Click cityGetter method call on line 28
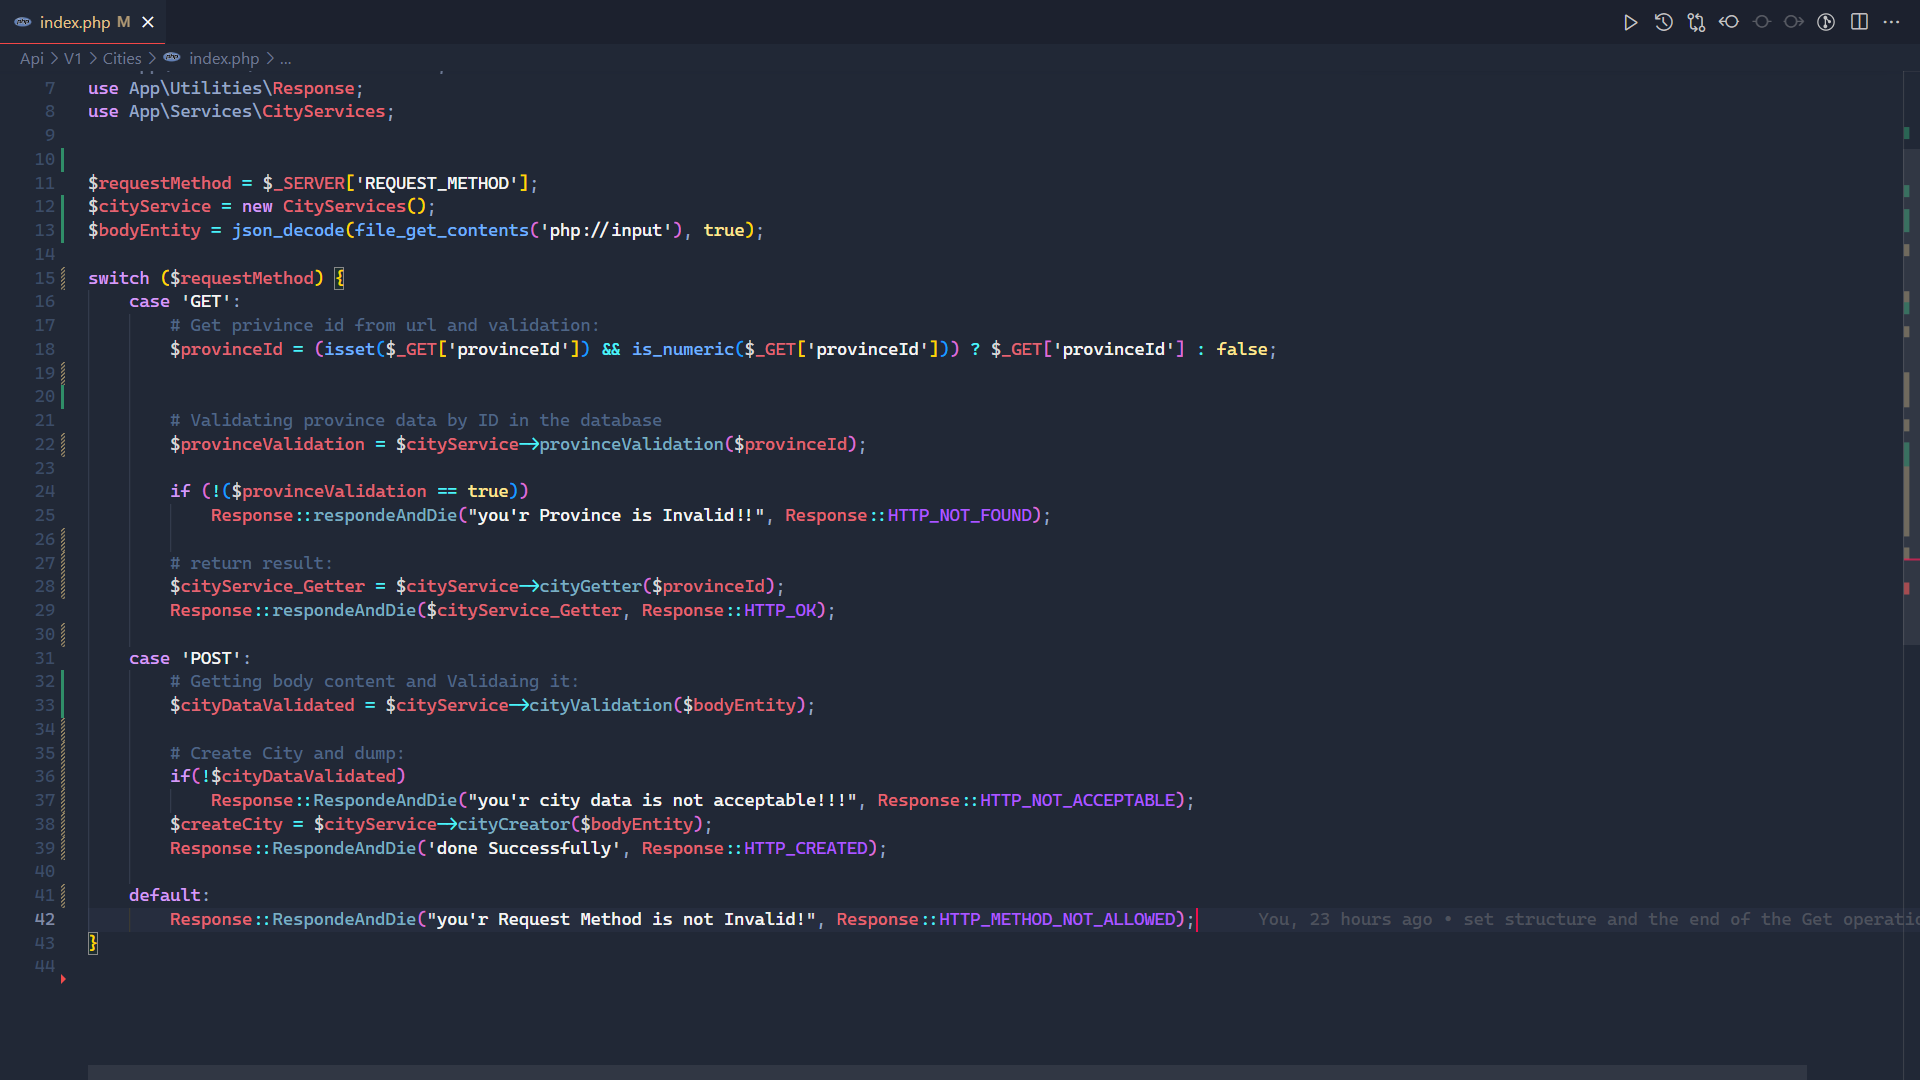This screenshot has width=1920, height=1080. point(591,587)
